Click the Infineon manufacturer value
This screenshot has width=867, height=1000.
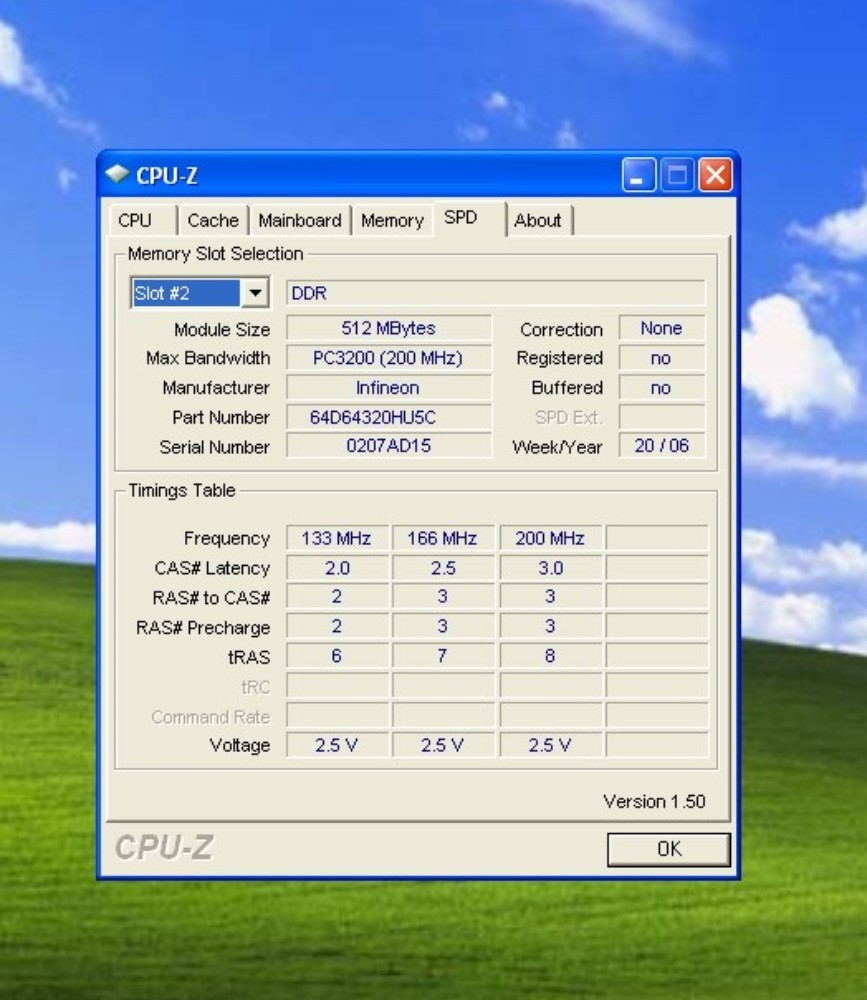(x=389, y=388)
